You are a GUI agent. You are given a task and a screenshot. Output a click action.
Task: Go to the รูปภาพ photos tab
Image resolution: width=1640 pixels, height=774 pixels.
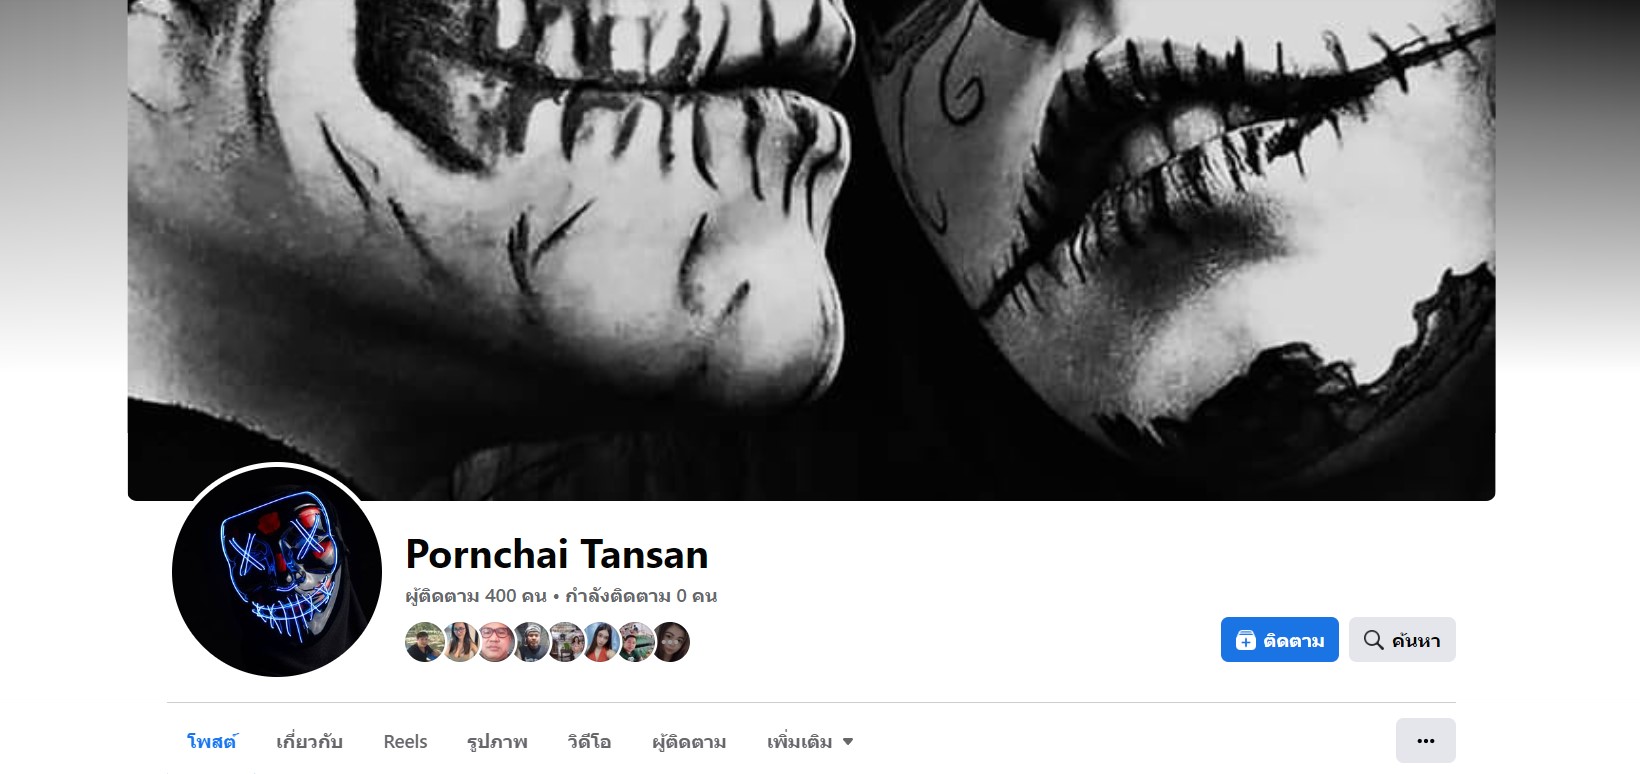point(497,742)
